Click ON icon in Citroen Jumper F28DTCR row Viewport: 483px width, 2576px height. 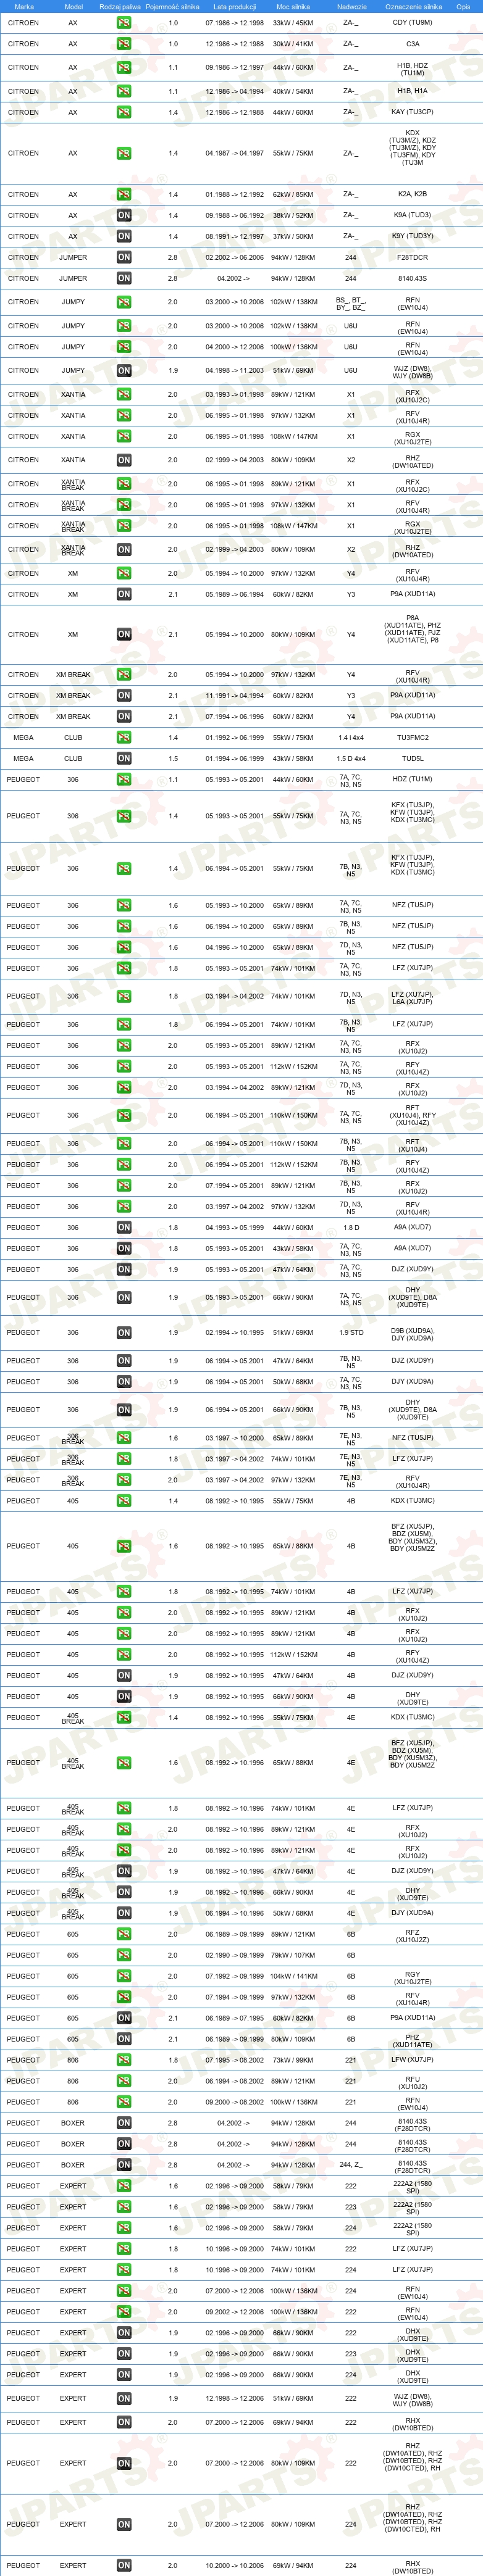click(x=124, y=257)
